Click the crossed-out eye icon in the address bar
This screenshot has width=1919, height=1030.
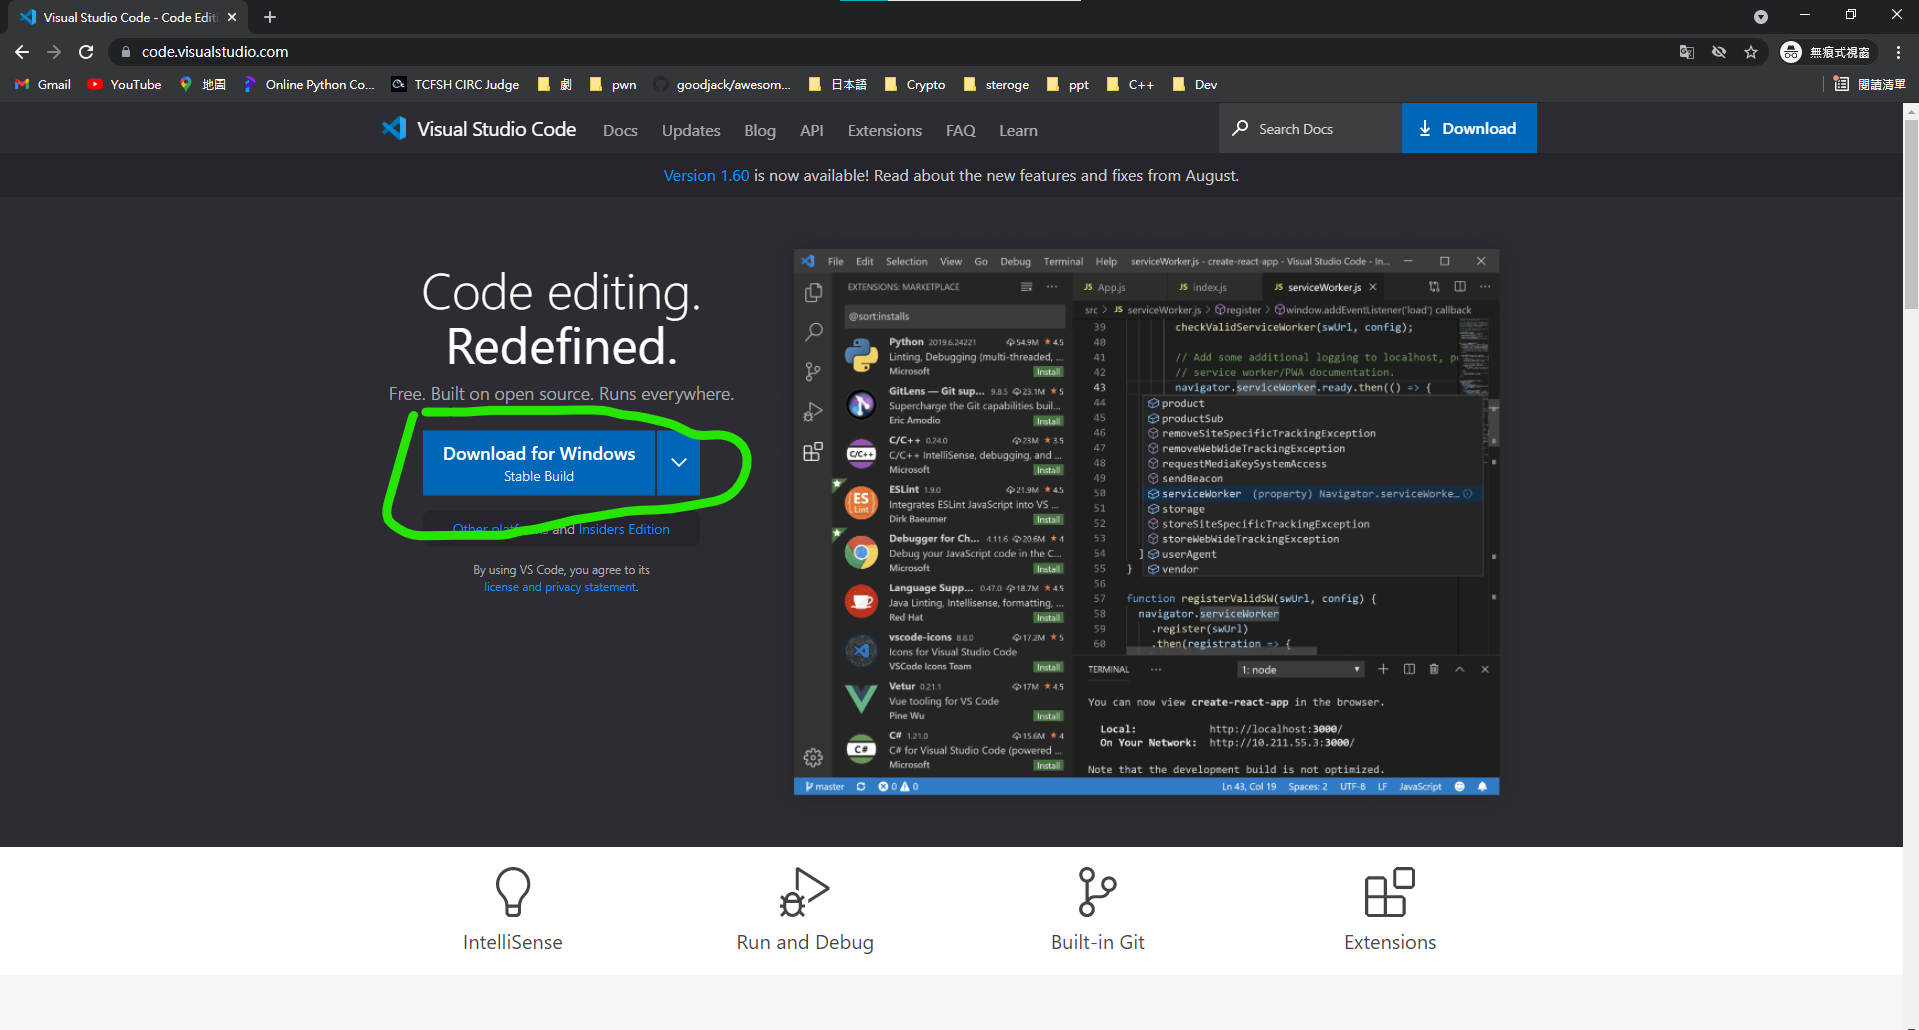click(1719, 52)
